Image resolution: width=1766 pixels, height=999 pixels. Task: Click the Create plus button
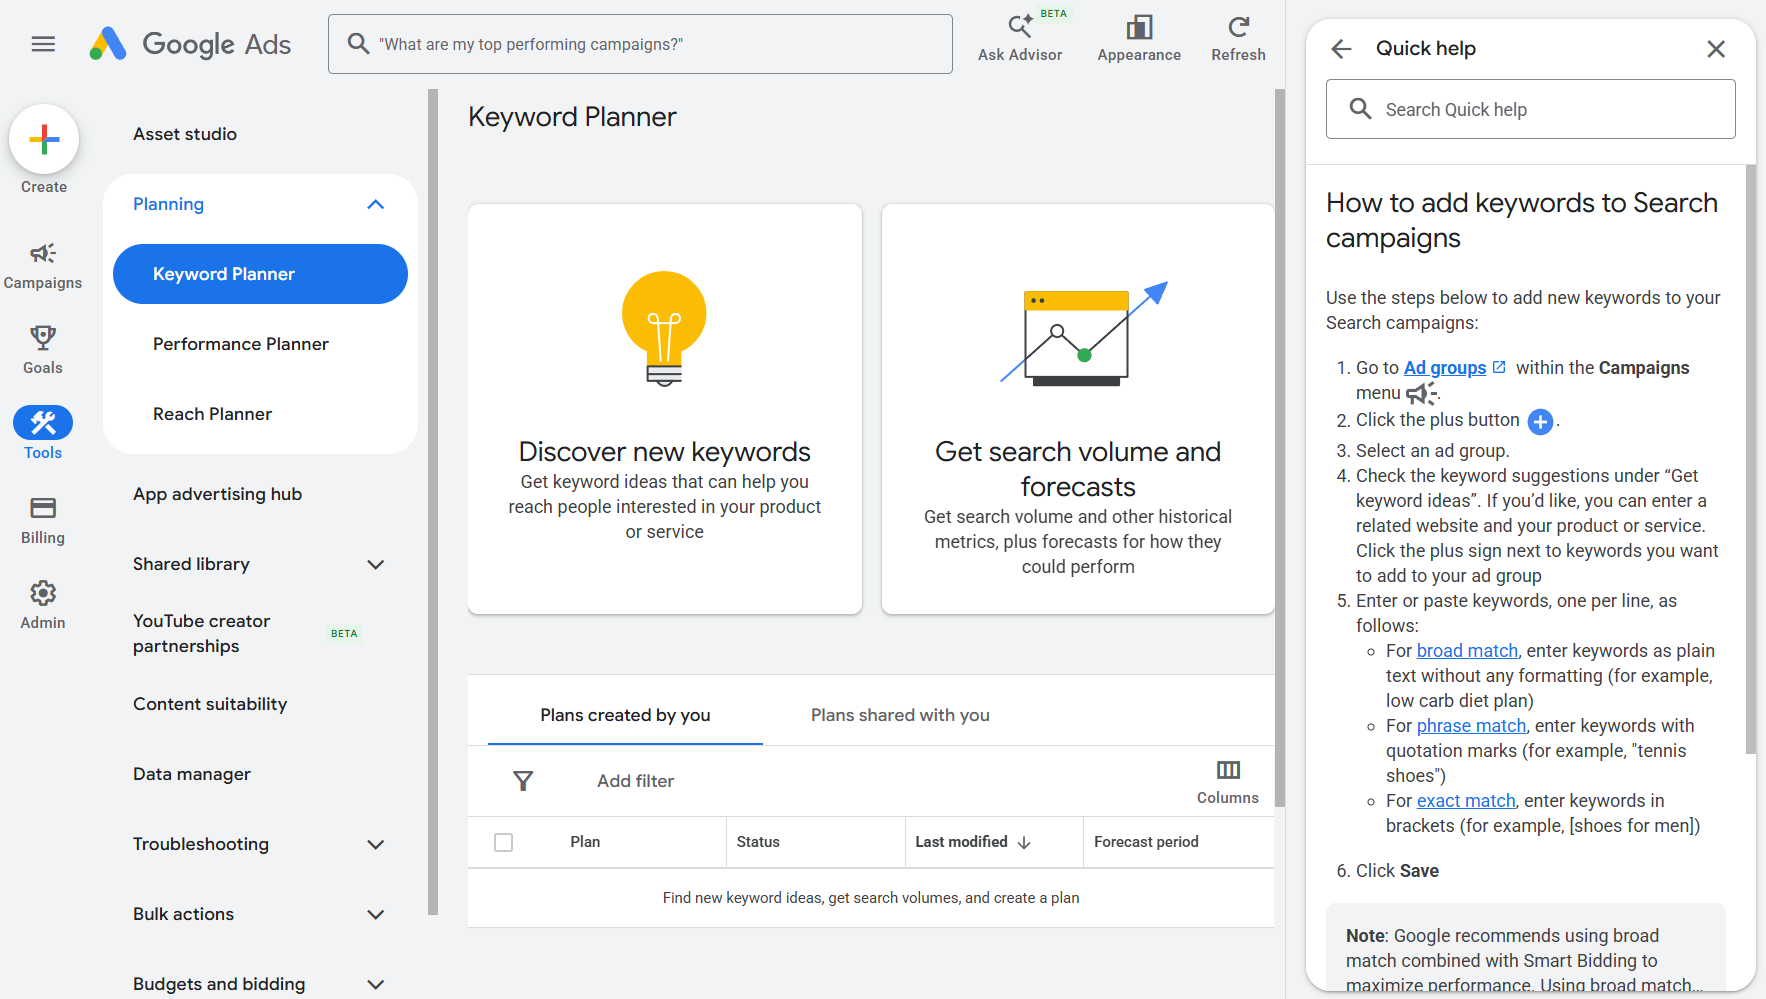click(44, 139)
